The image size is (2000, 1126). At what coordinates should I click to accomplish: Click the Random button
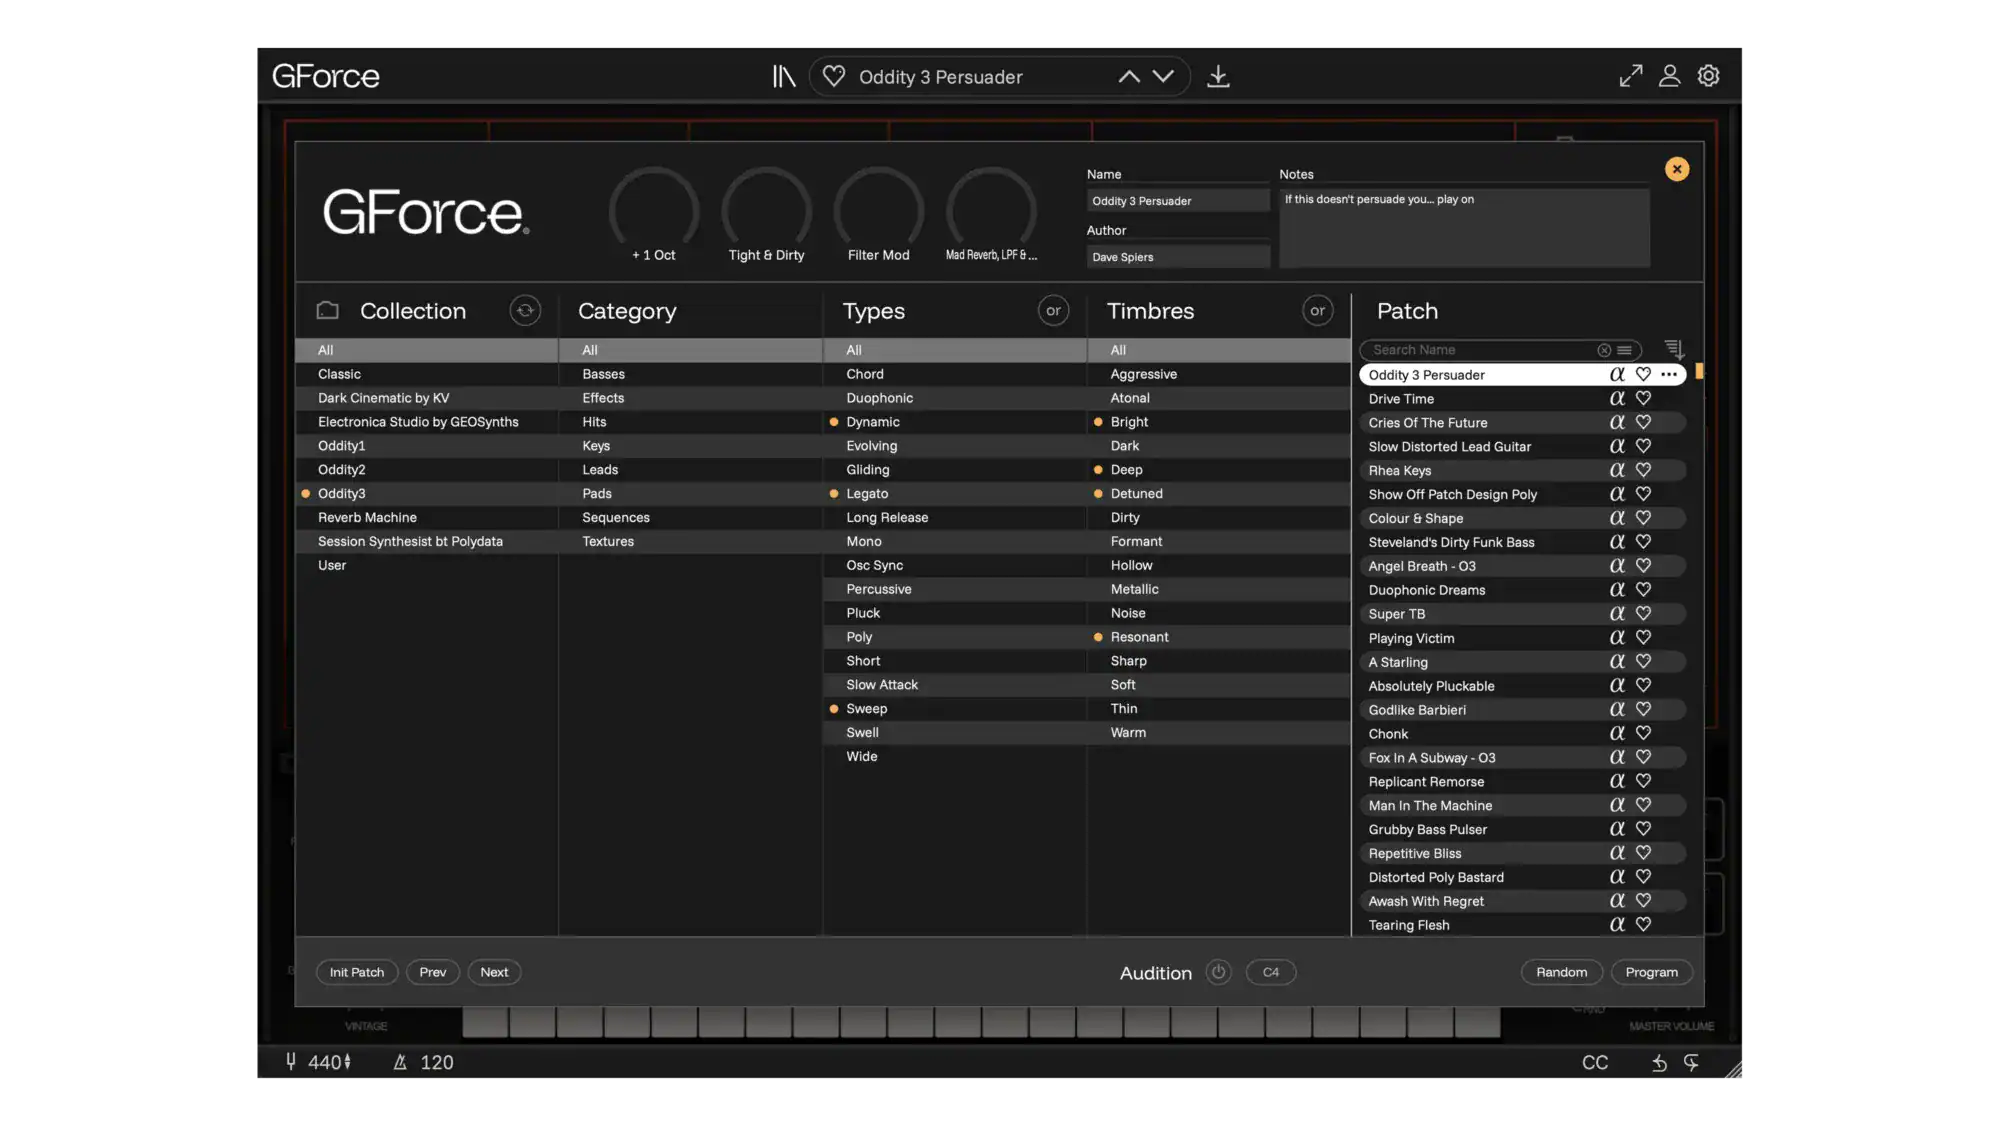pyautogui.click(x=1562, y=972)
